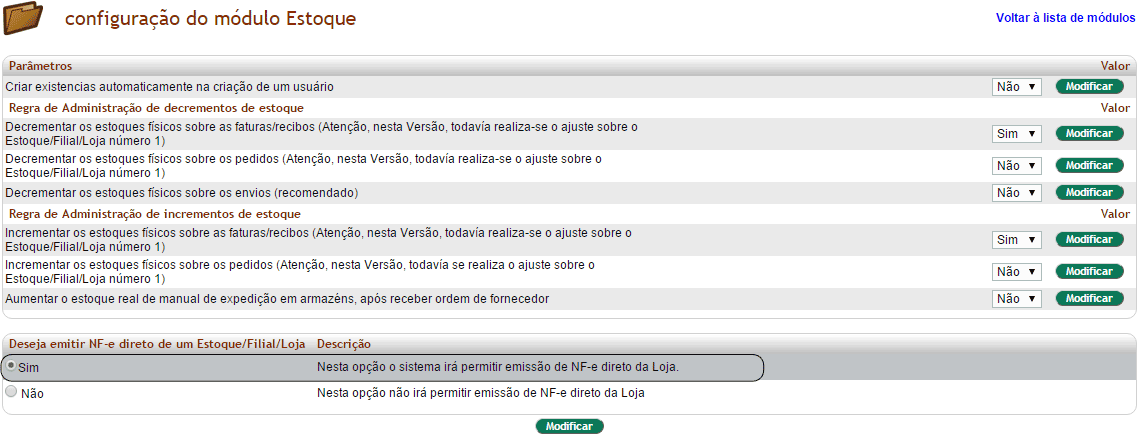Open Voltar à lista de módulos link
1141x445 pixels.
coord(1065,17)
